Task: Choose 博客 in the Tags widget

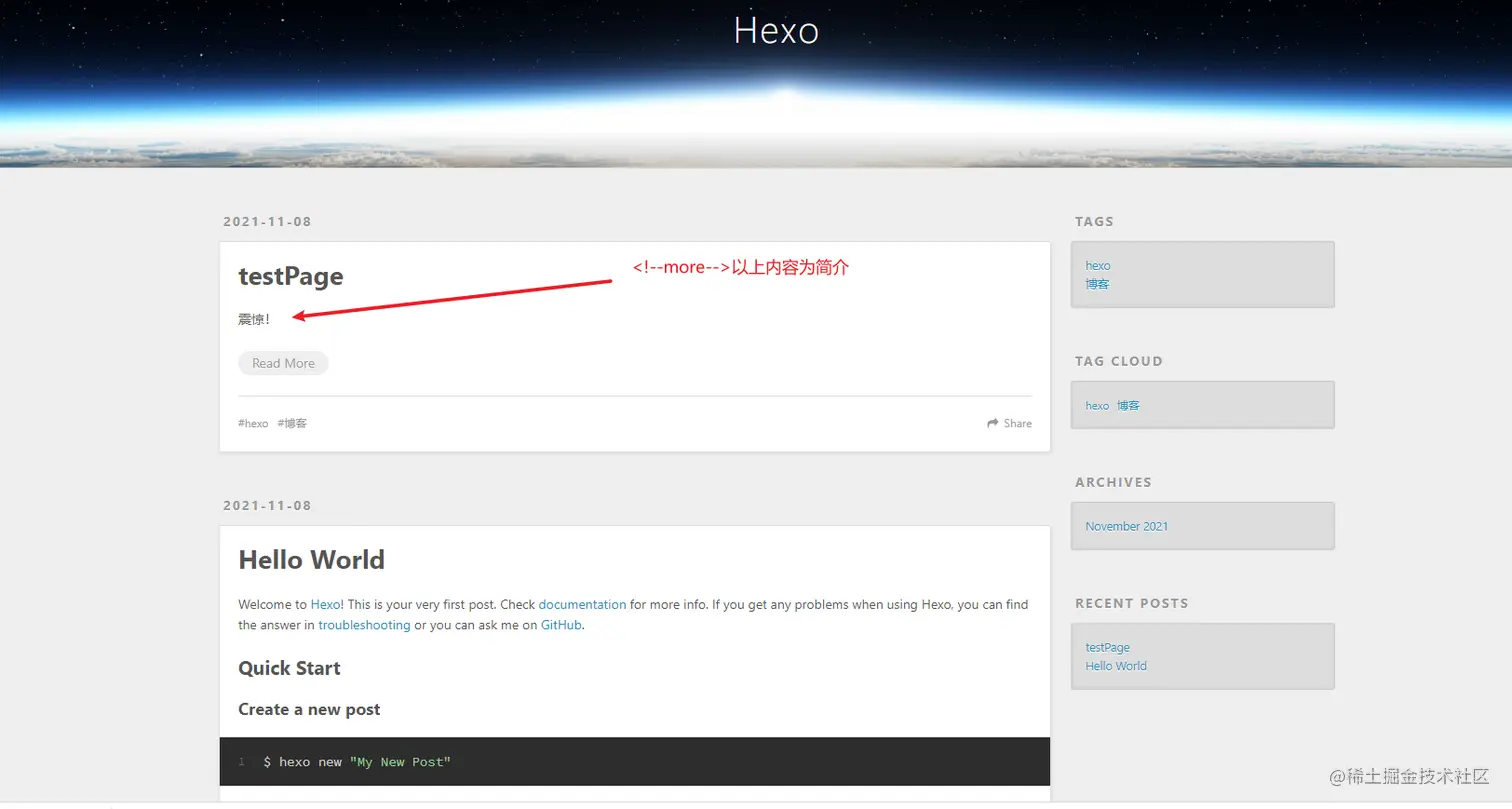Action: [1097, 284]
